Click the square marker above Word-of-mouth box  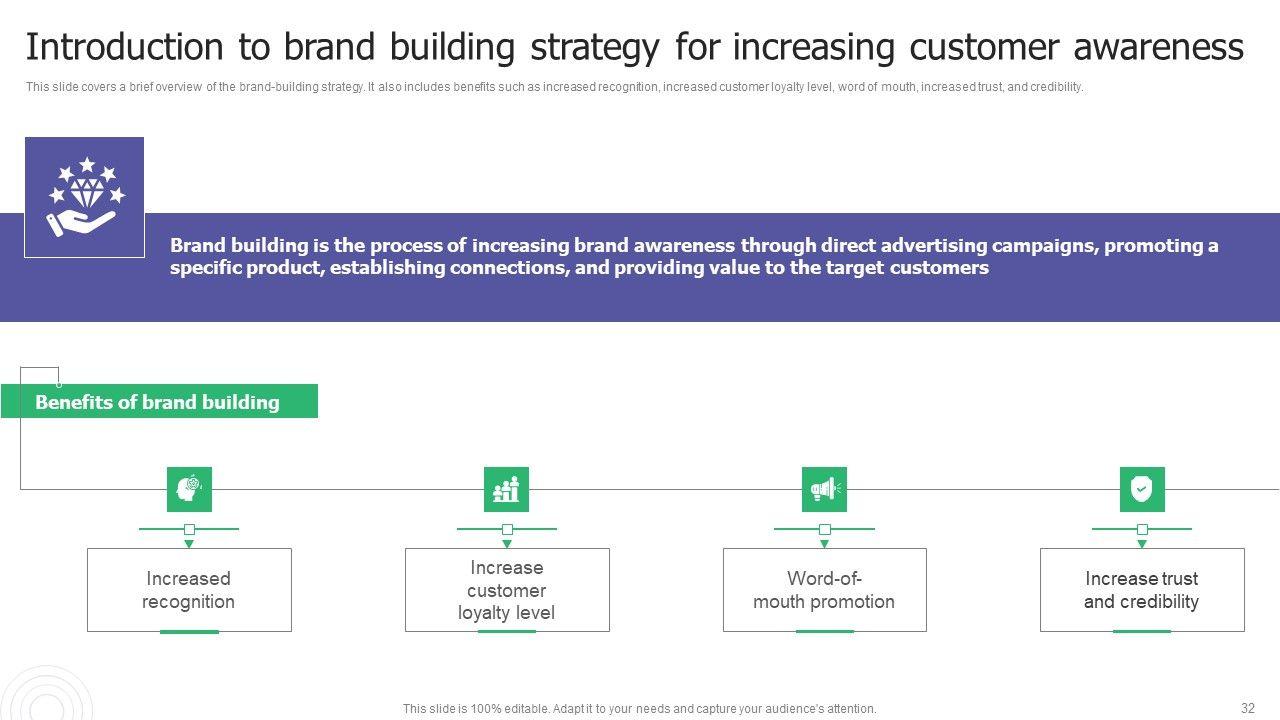(824, 529)
